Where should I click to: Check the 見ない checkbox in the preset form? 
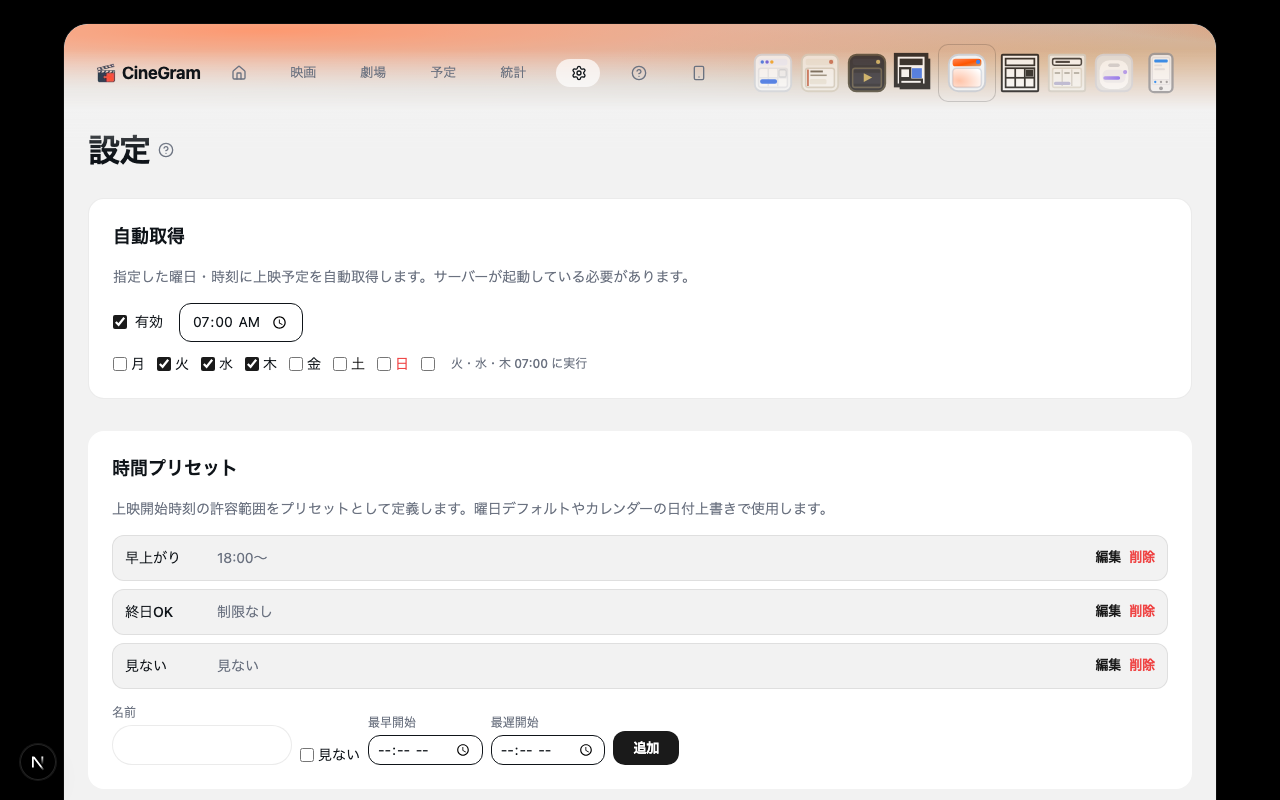click(307, 754)
